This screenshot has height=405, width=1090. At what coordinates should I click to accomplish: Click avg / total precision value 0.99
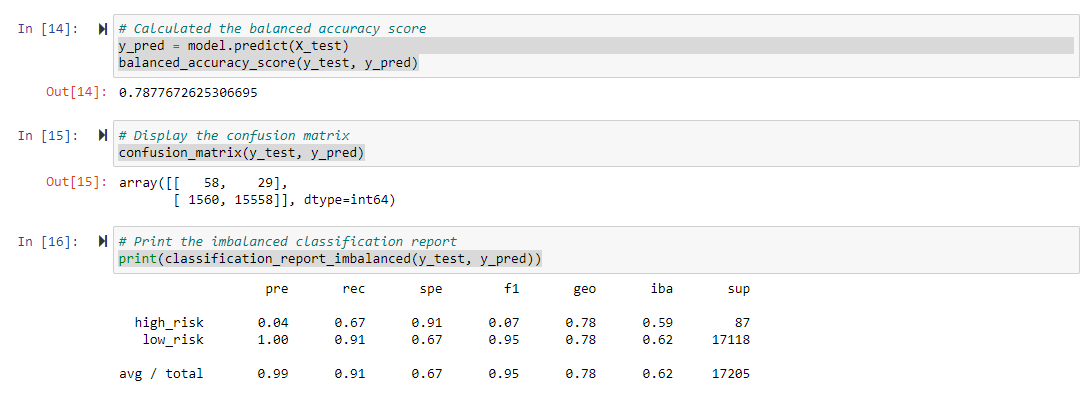[272, 374]
